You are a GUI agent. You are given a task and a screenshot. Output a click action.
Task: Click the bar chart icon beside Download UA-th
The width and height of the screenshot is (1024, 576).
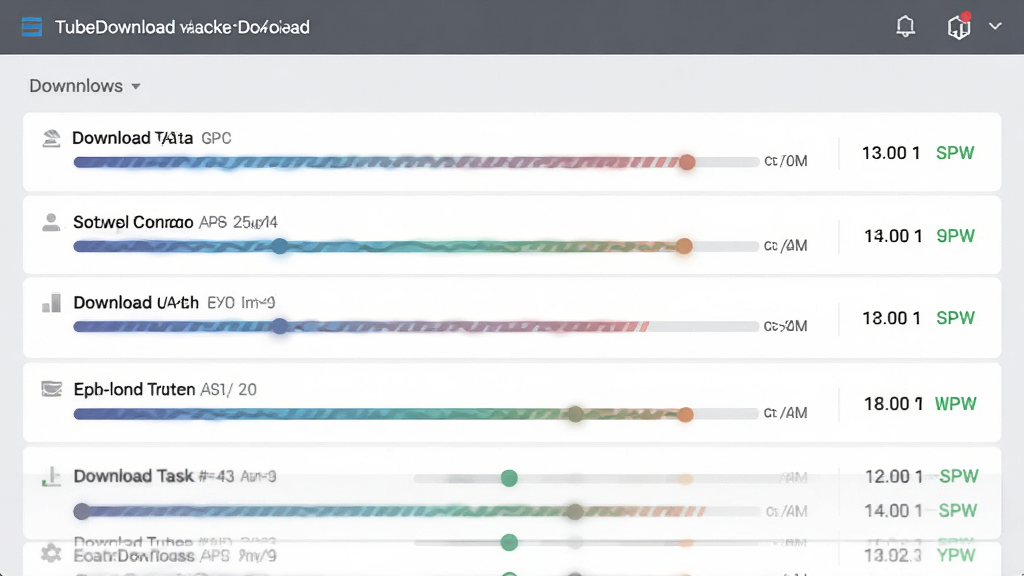click(x=51, y=303)
